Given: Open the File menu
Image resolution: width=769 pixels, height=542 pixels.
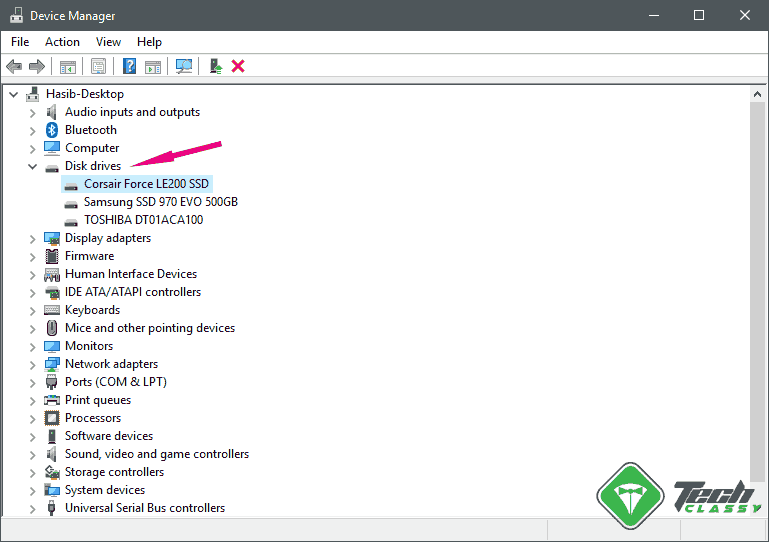Looking at the screenshot, I should coord(20,42).
